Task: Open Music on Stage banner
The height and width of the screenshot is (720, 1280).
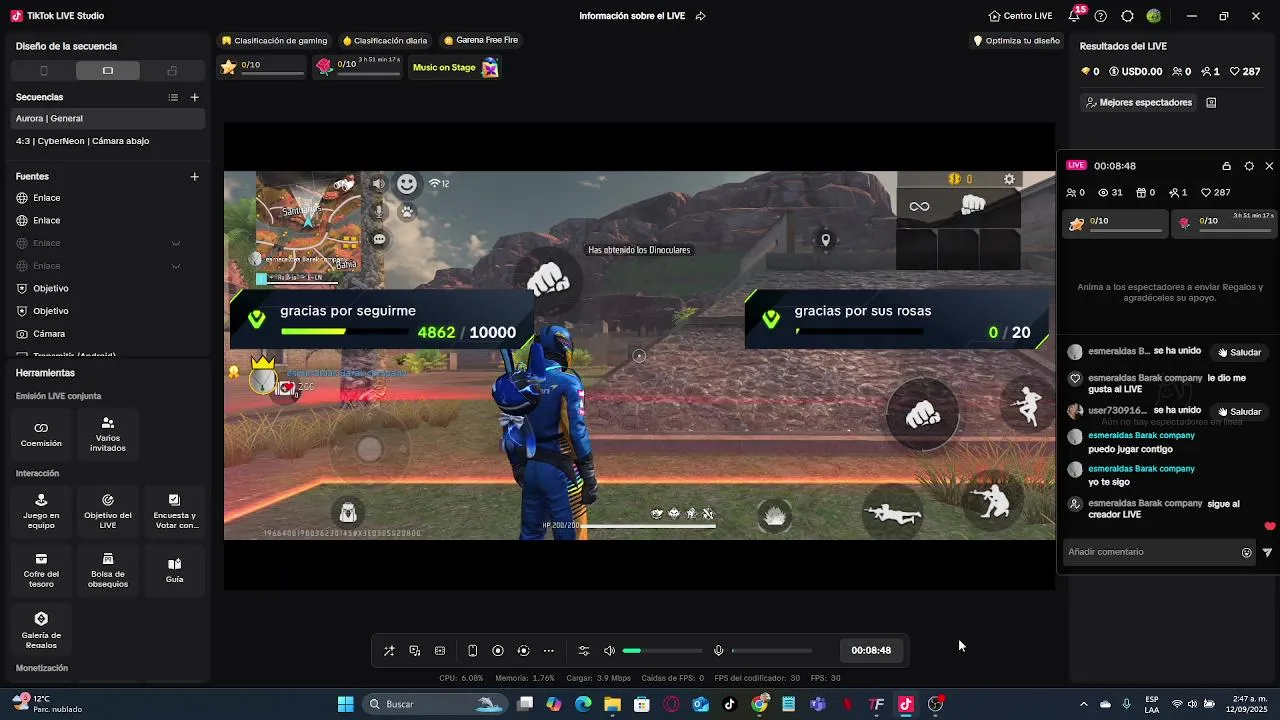Action: [x=455, y=67]
